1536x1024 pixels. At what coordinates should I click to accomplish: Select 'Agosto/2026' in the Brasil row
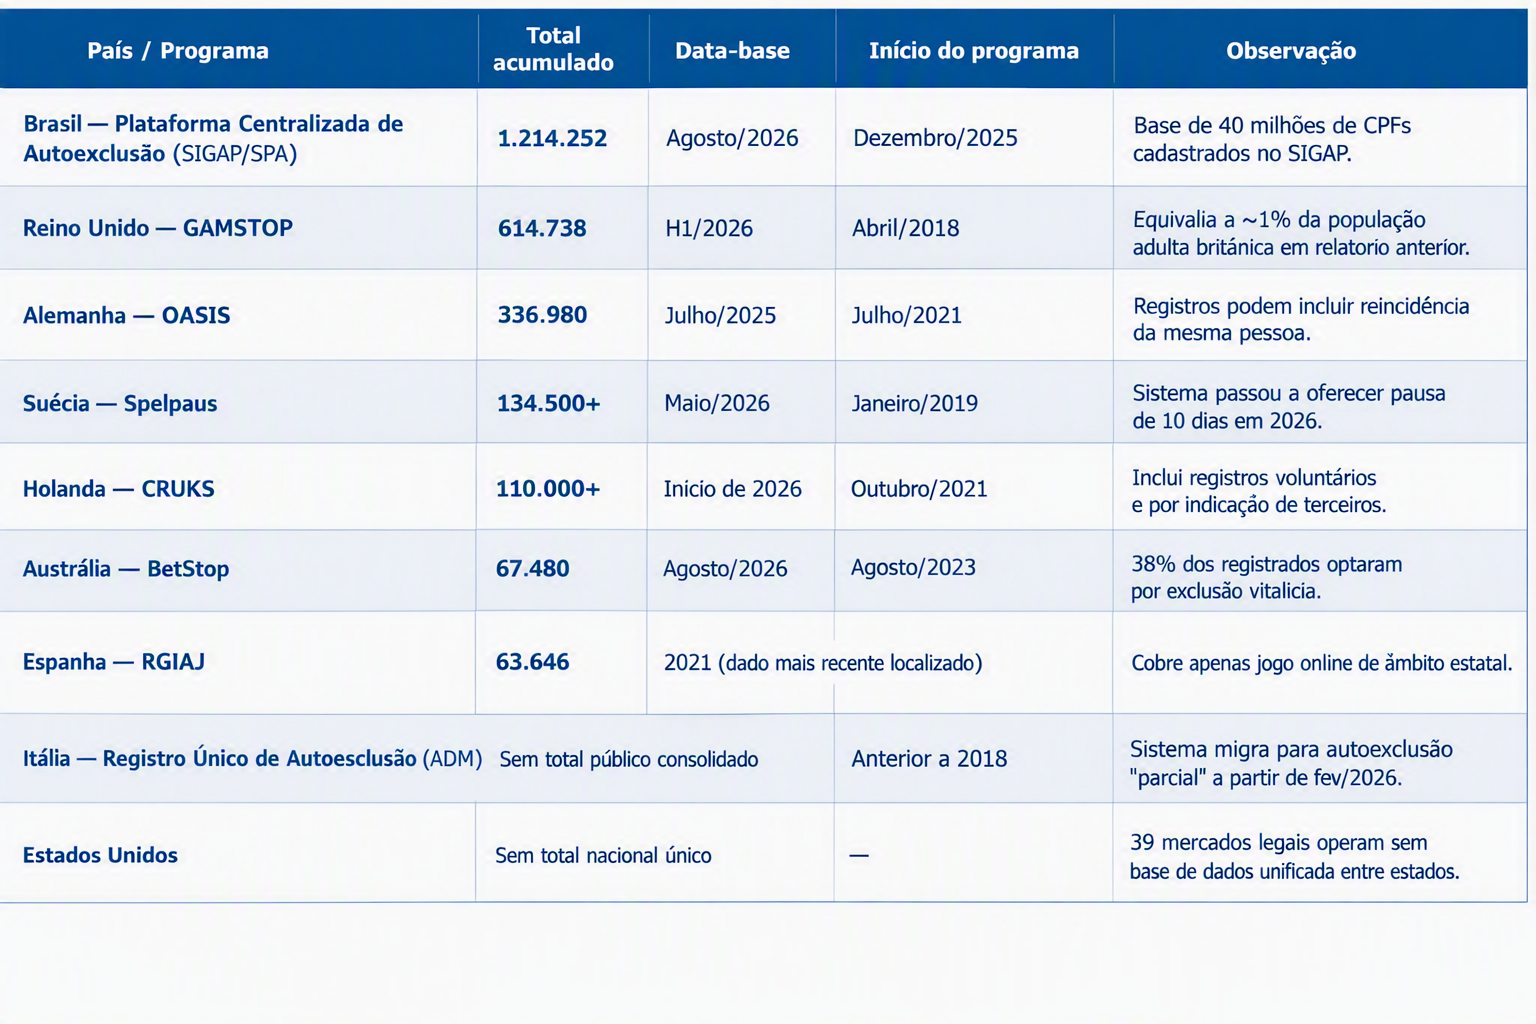732,138
